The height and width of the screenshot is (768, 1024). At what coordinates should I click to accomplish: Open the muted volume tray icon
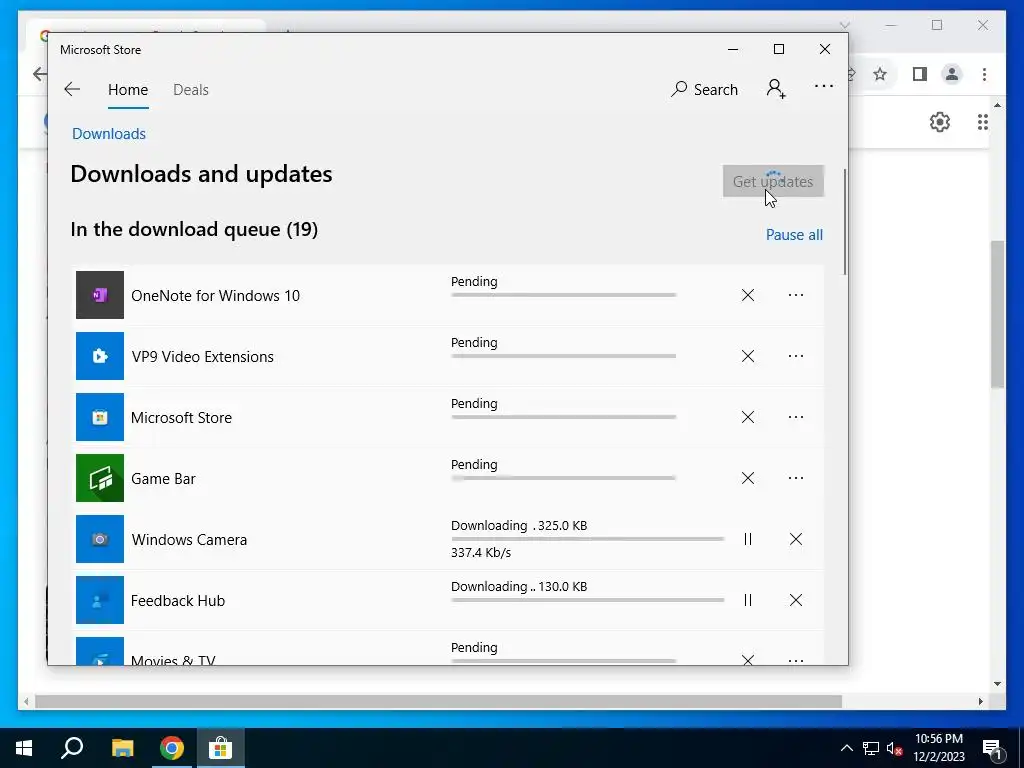pyautogui.click(x=894, y=748)
